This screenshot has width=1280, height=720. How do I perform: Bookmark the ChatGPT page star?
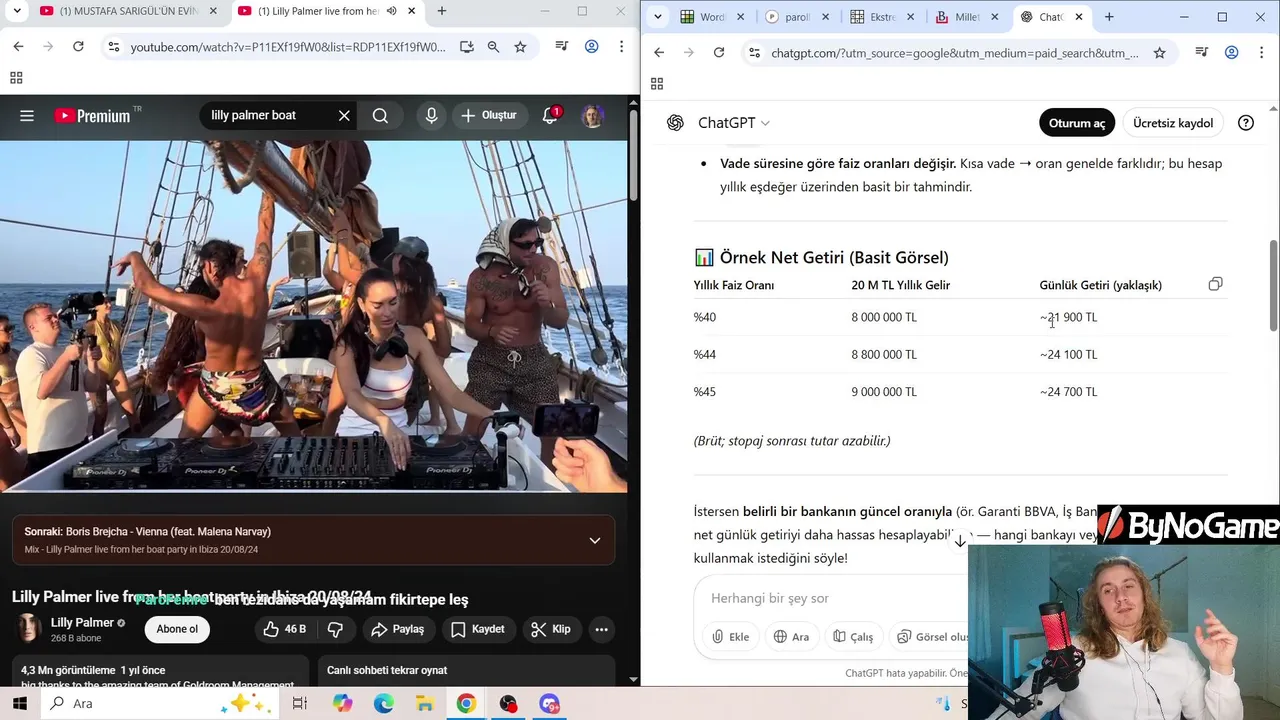point(1159,53)
